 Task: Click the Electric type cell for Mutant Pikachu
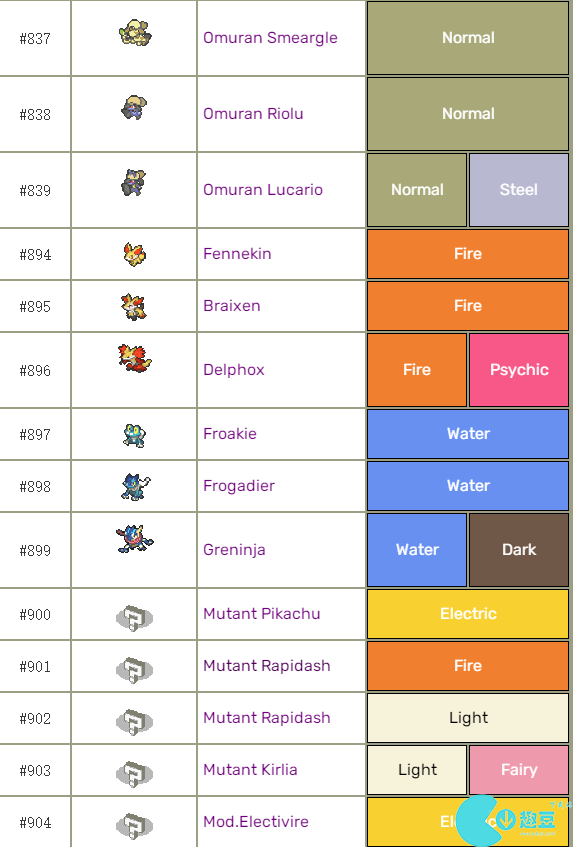click(x=468, y=614)
